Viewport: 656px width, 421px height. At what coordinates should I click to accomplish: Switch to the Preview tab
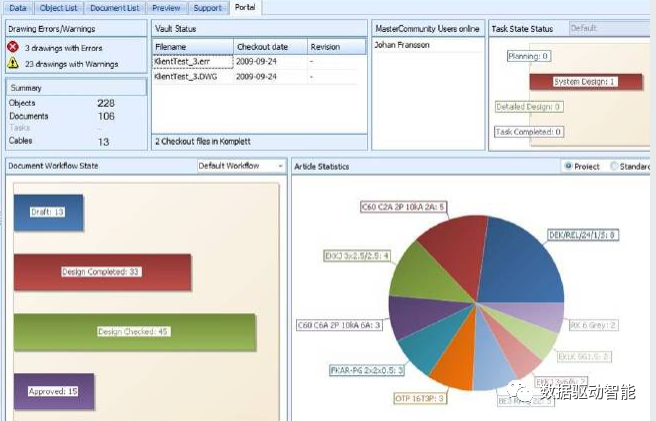pos(166,8)
